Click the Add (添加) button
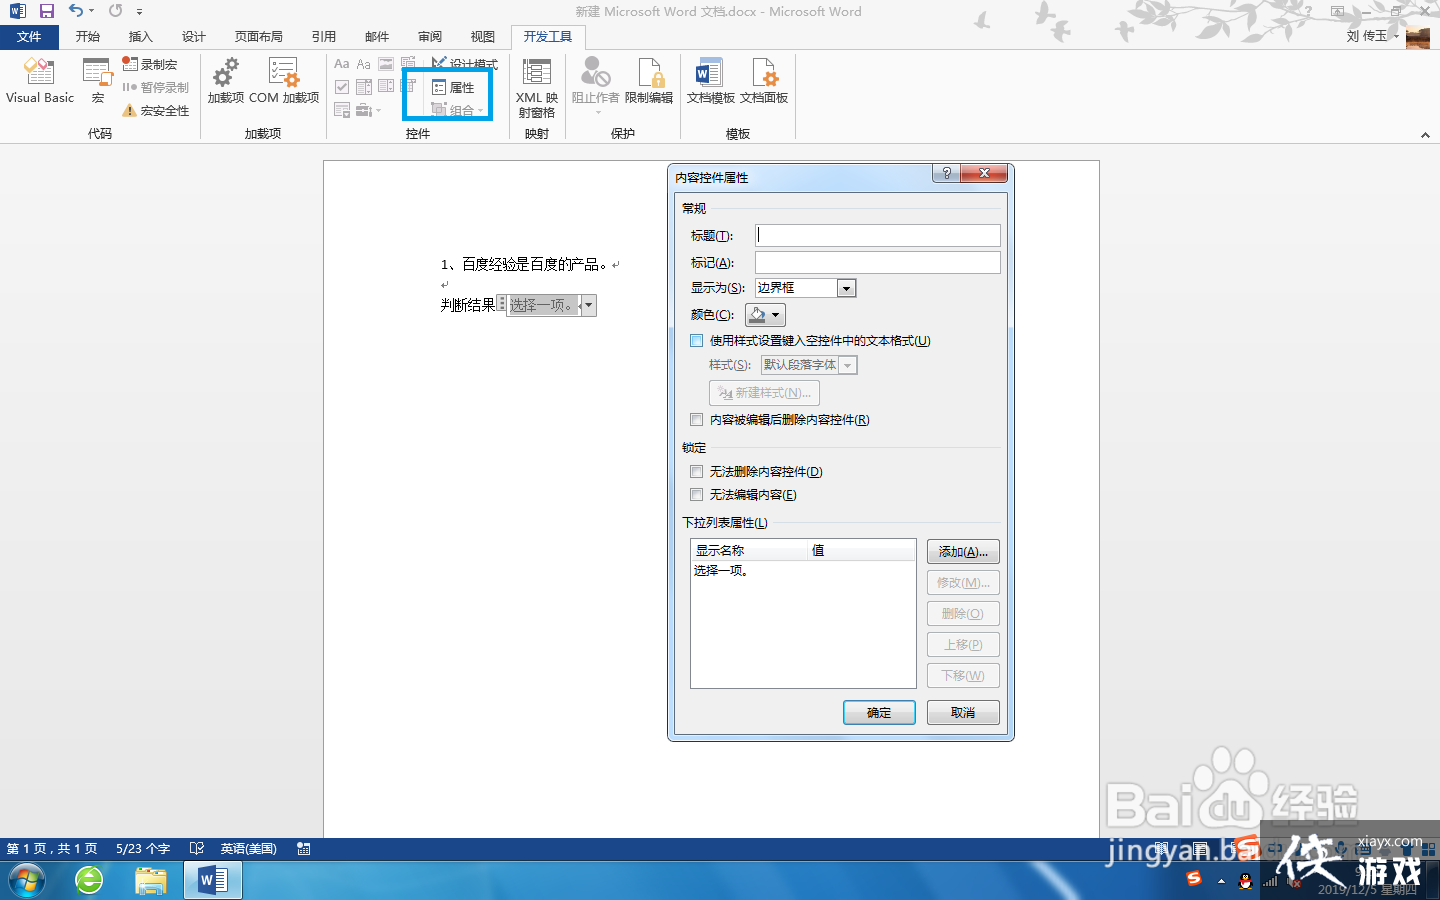 (x=963, y=552)
